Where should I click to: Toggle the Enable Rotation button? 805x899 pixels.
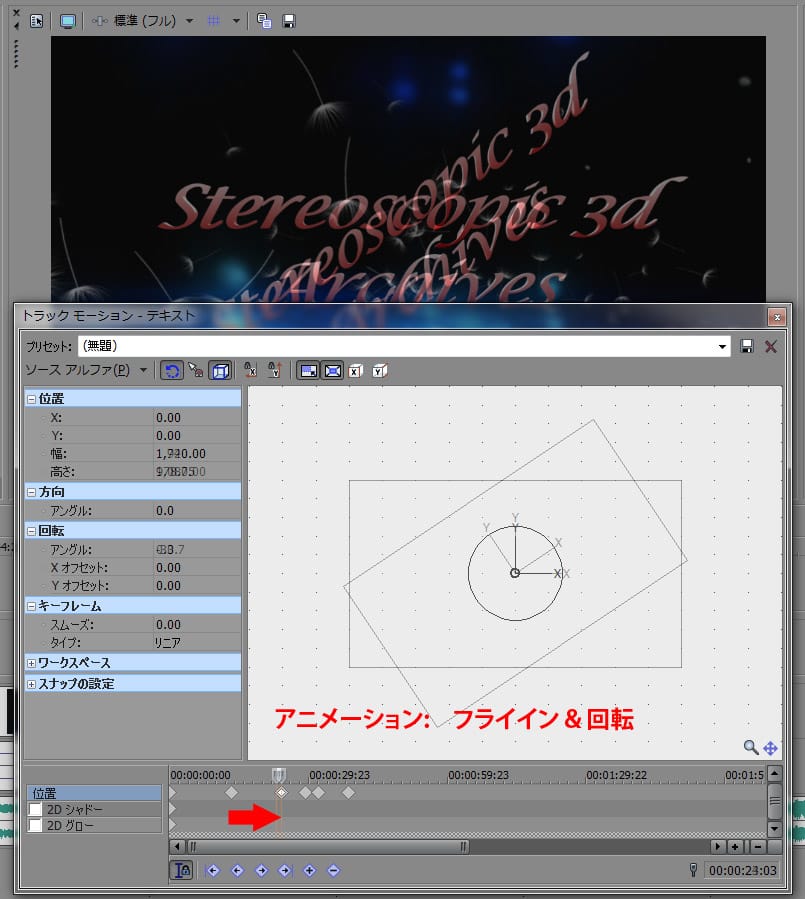pyautogui.click(x=170, y=370)
